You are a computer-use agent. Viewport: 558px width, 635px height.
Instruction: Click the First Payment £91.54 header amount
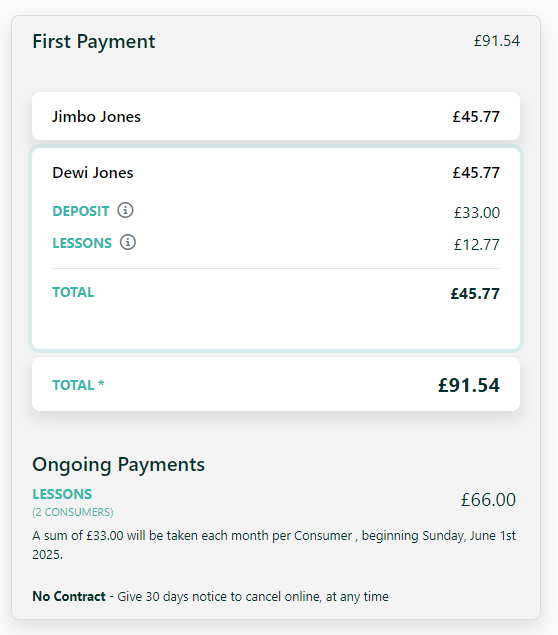(497, 41)
